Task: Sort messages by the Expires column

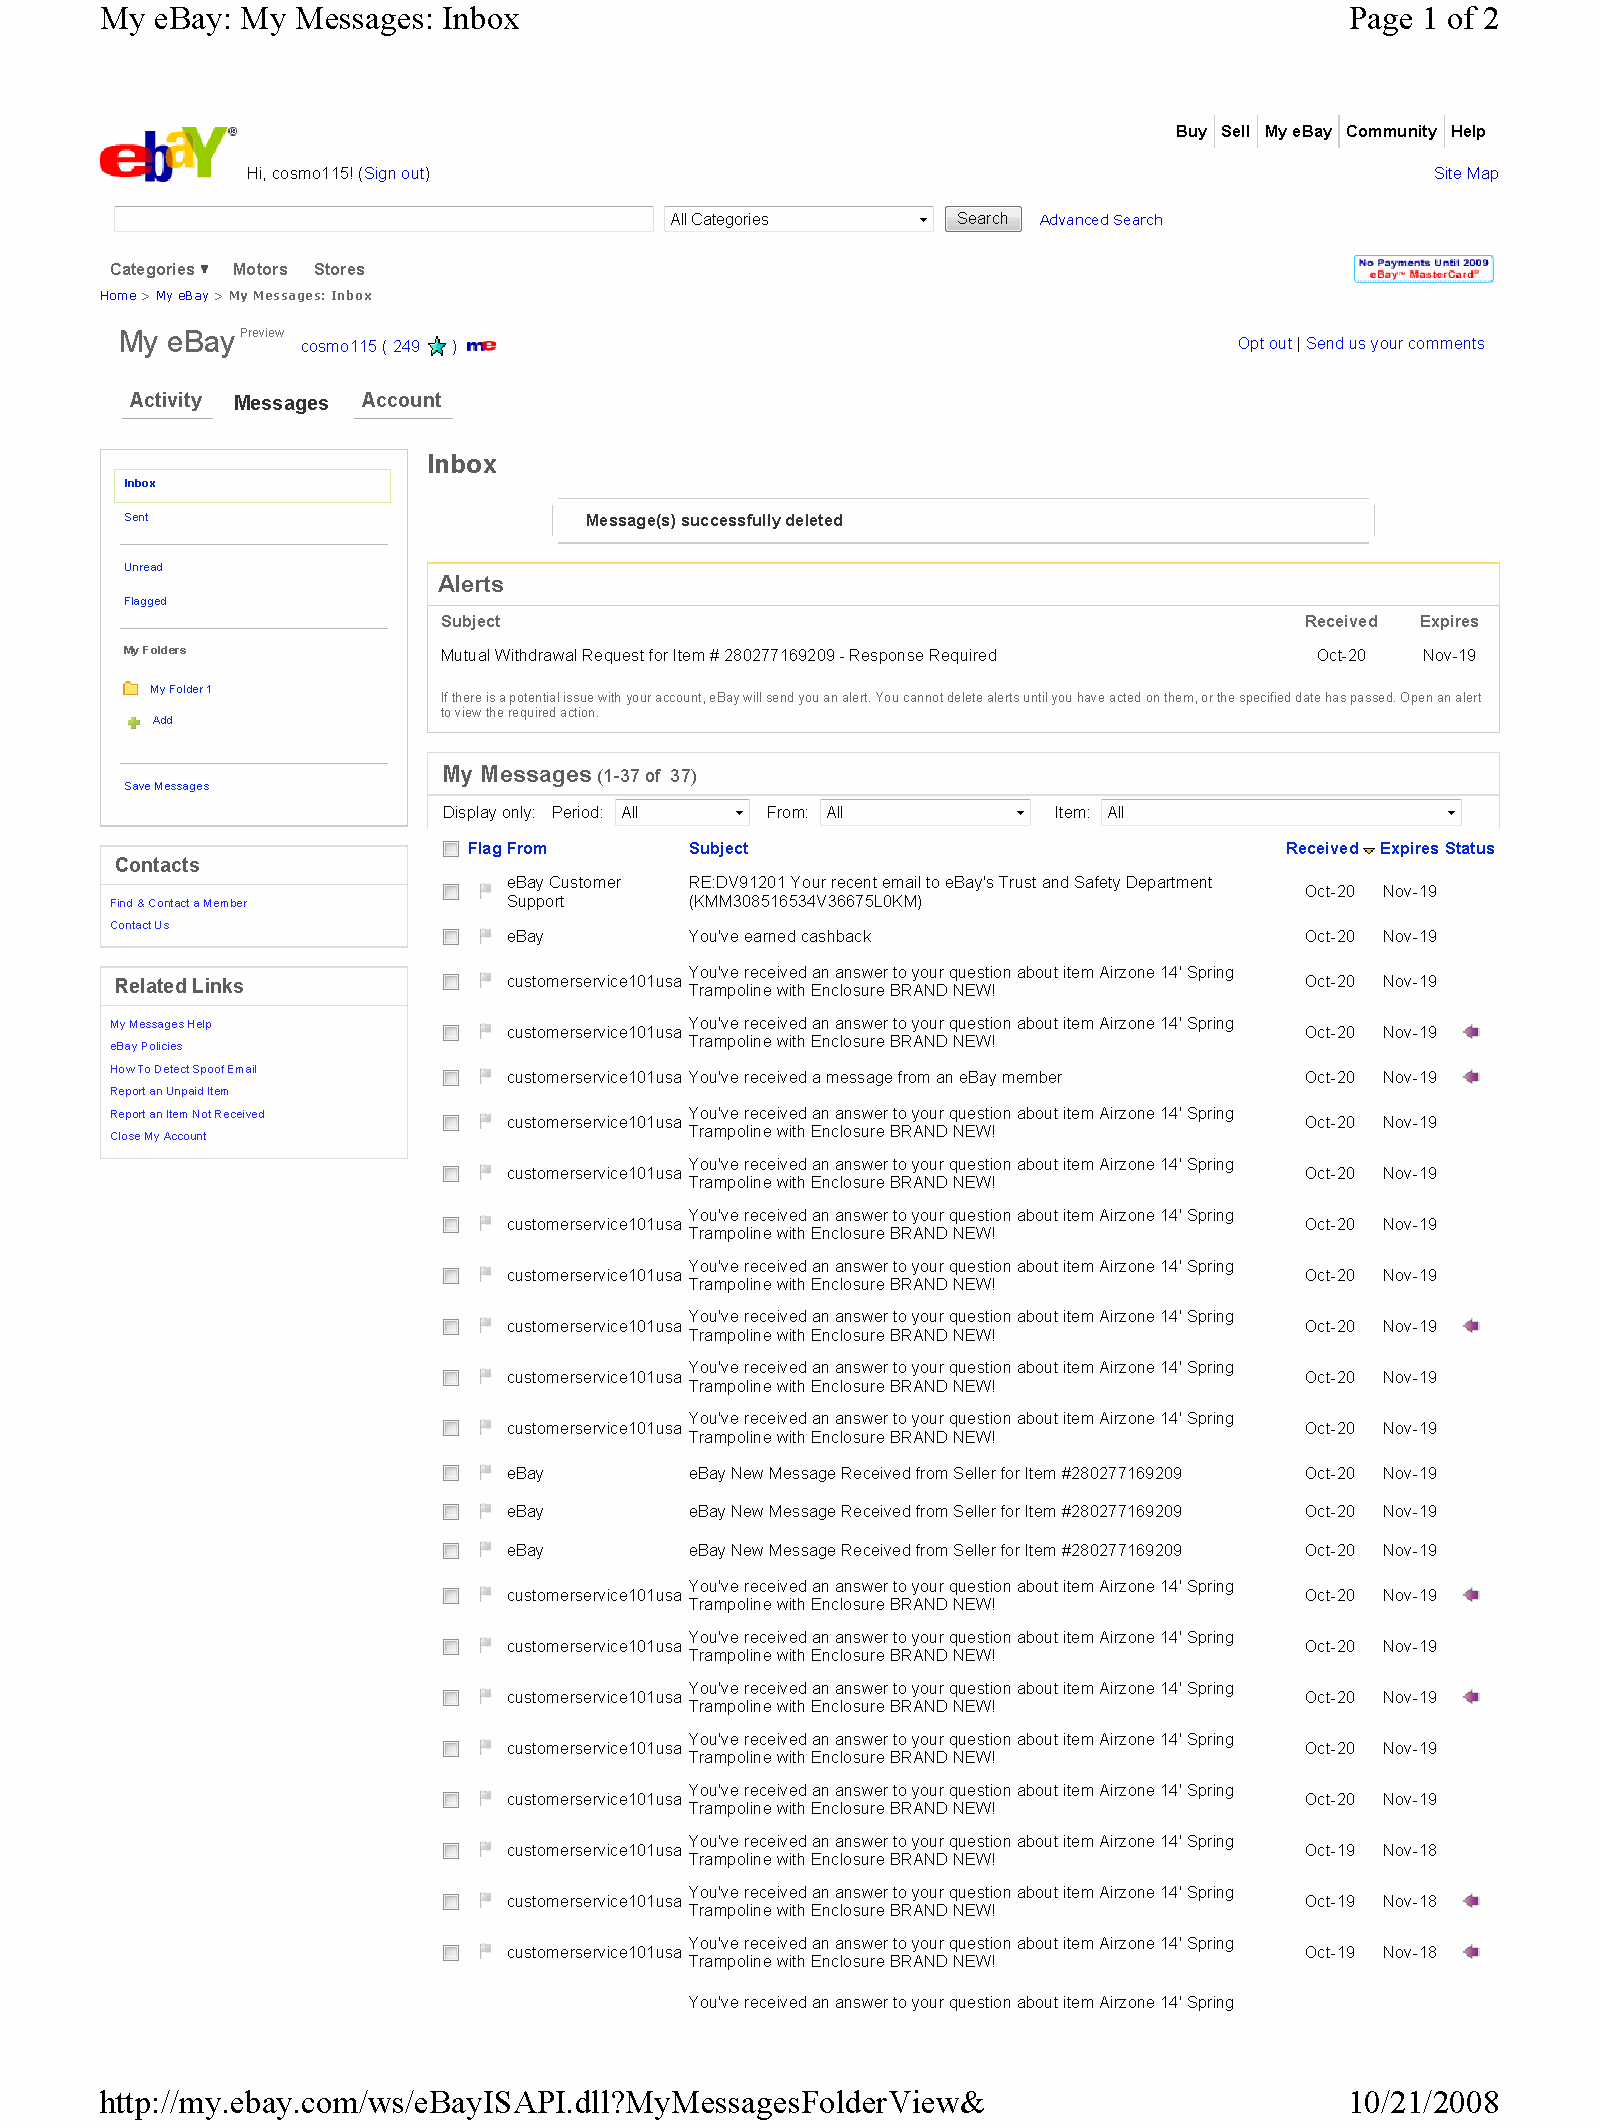Action: tap(1409, 849)
